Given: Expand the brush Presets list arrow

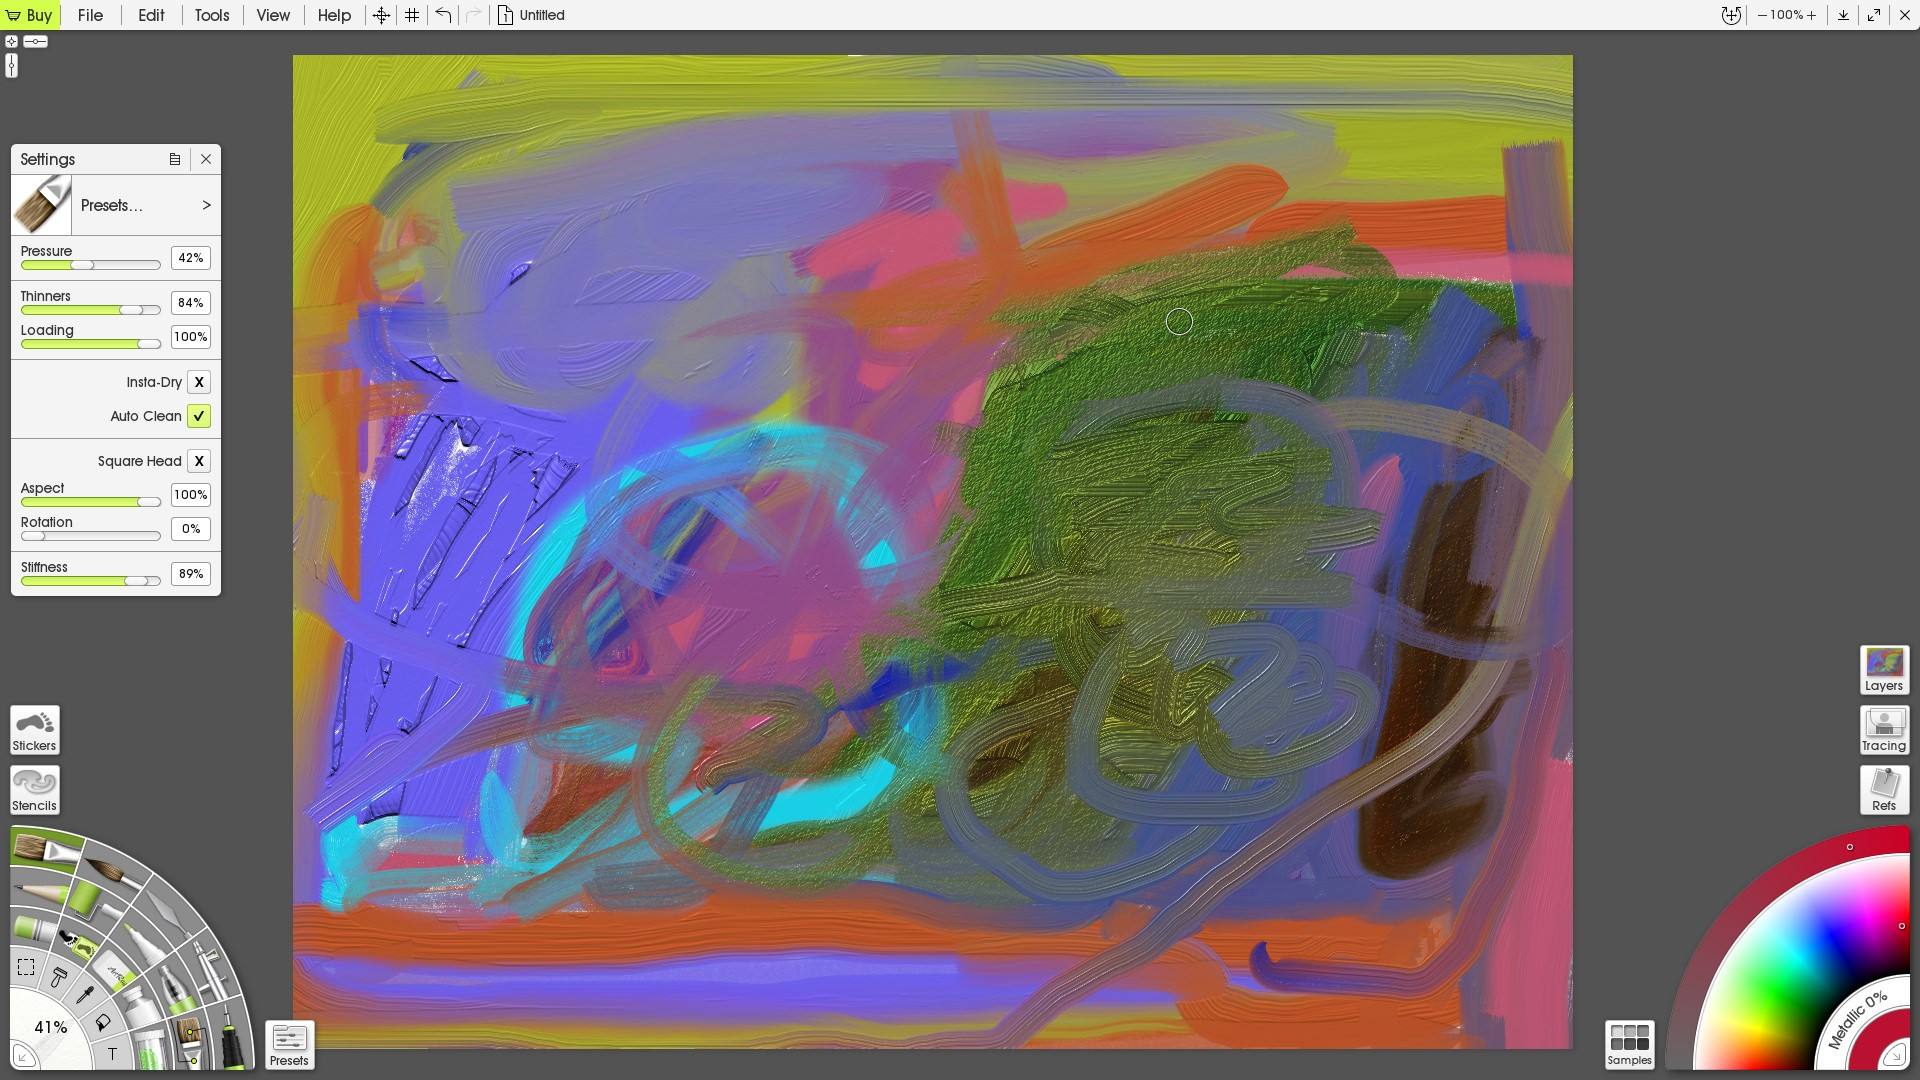Looking at the screenshot, I should click(206, 205).
